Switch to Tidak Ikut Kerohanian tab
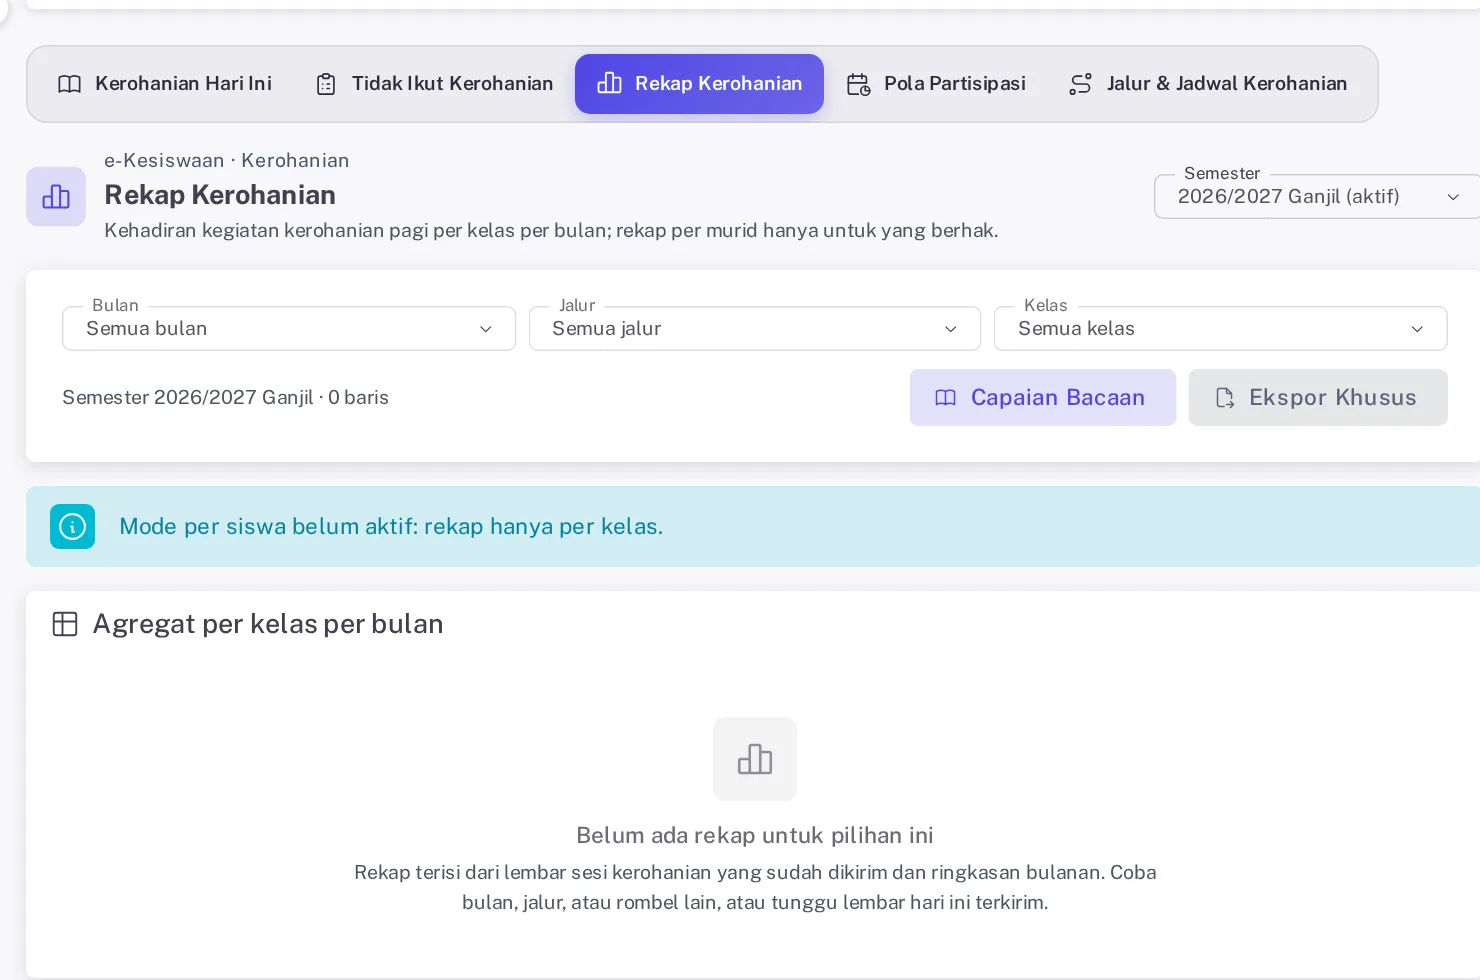The image size is (1480, 980). pos(435,84)
